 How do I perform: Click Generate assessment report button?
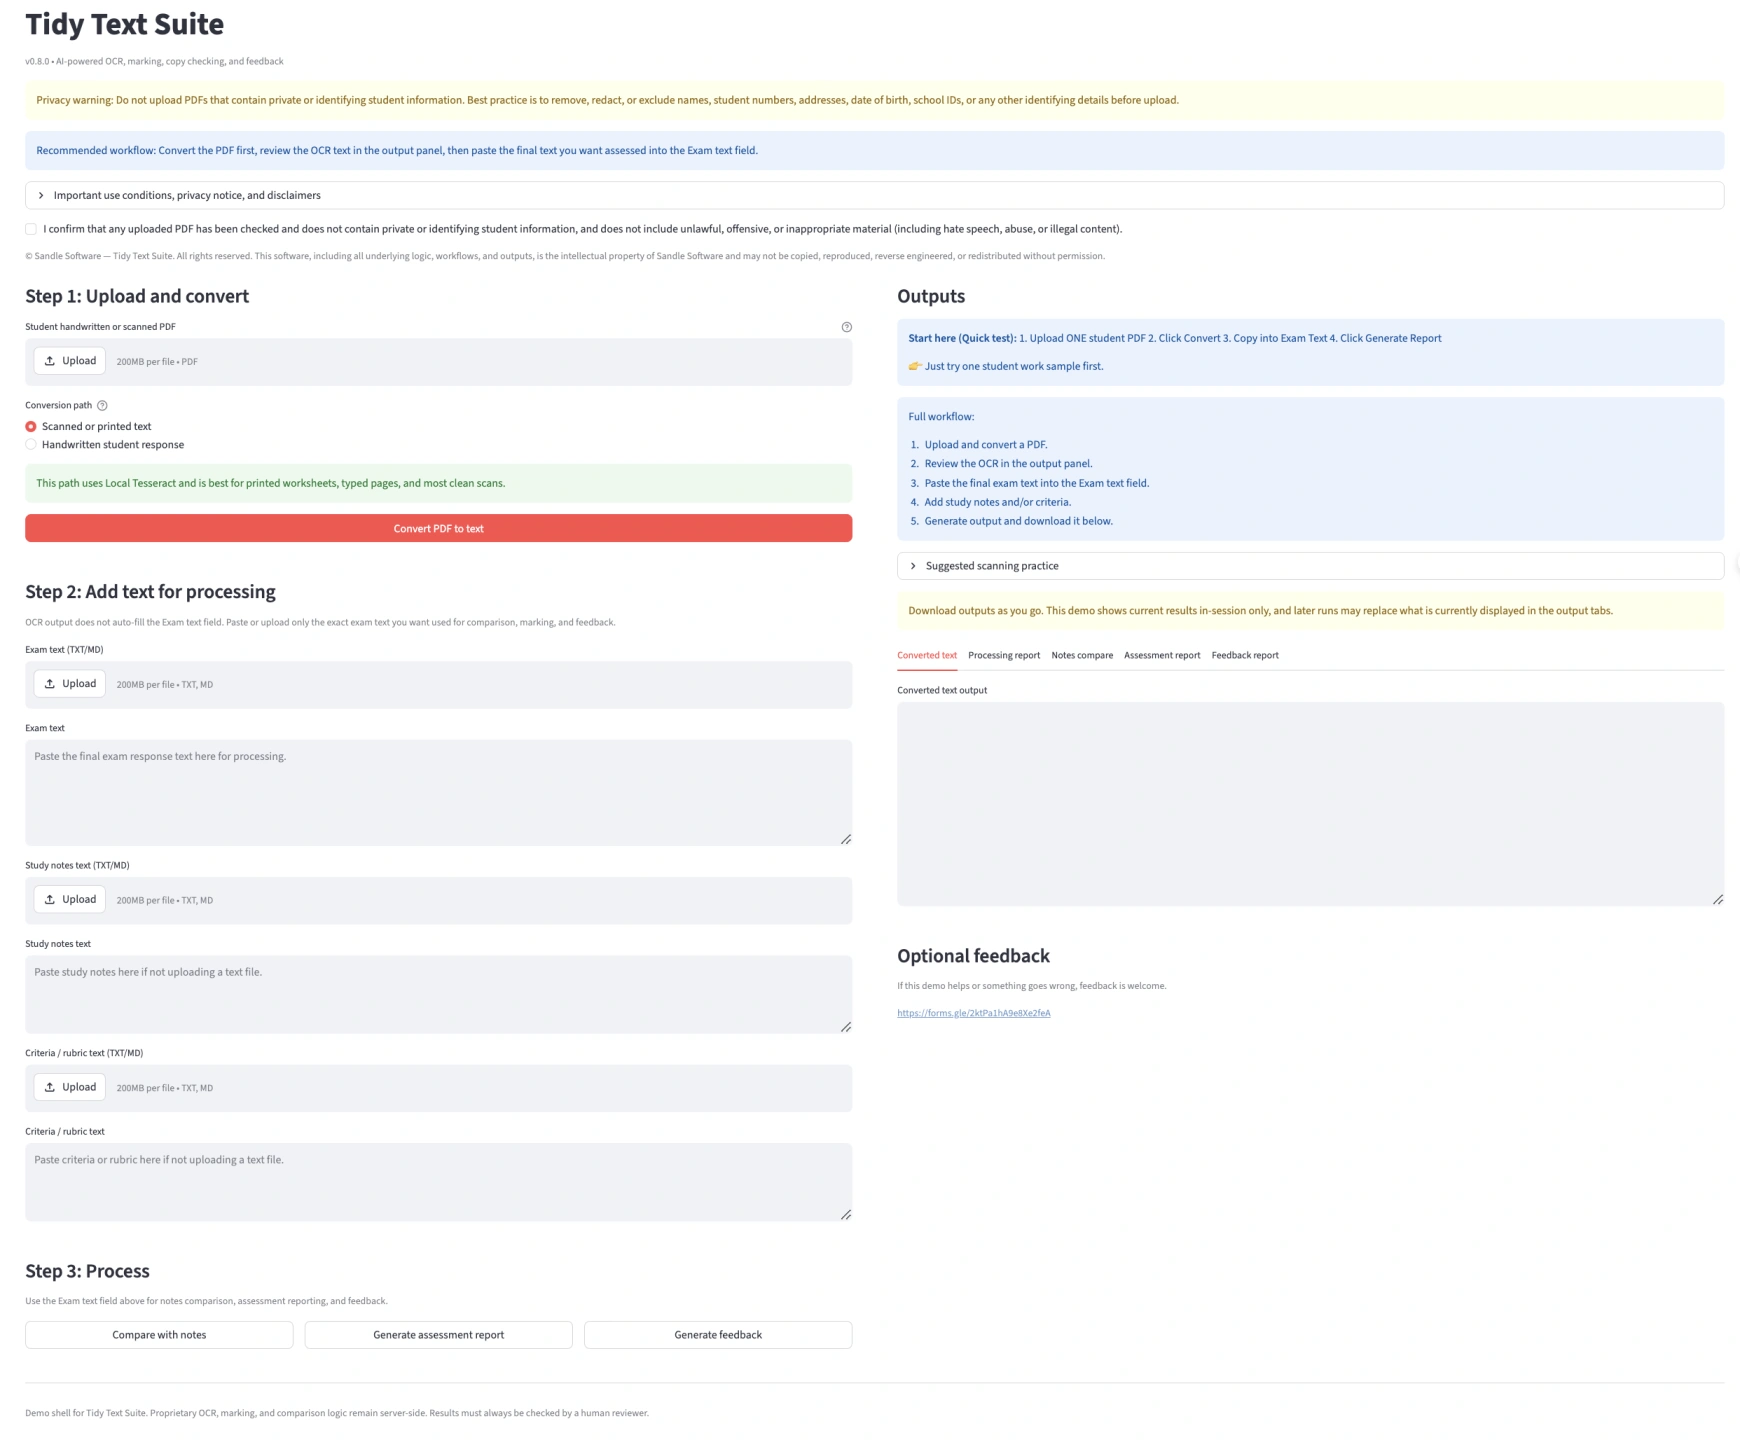438,1335
